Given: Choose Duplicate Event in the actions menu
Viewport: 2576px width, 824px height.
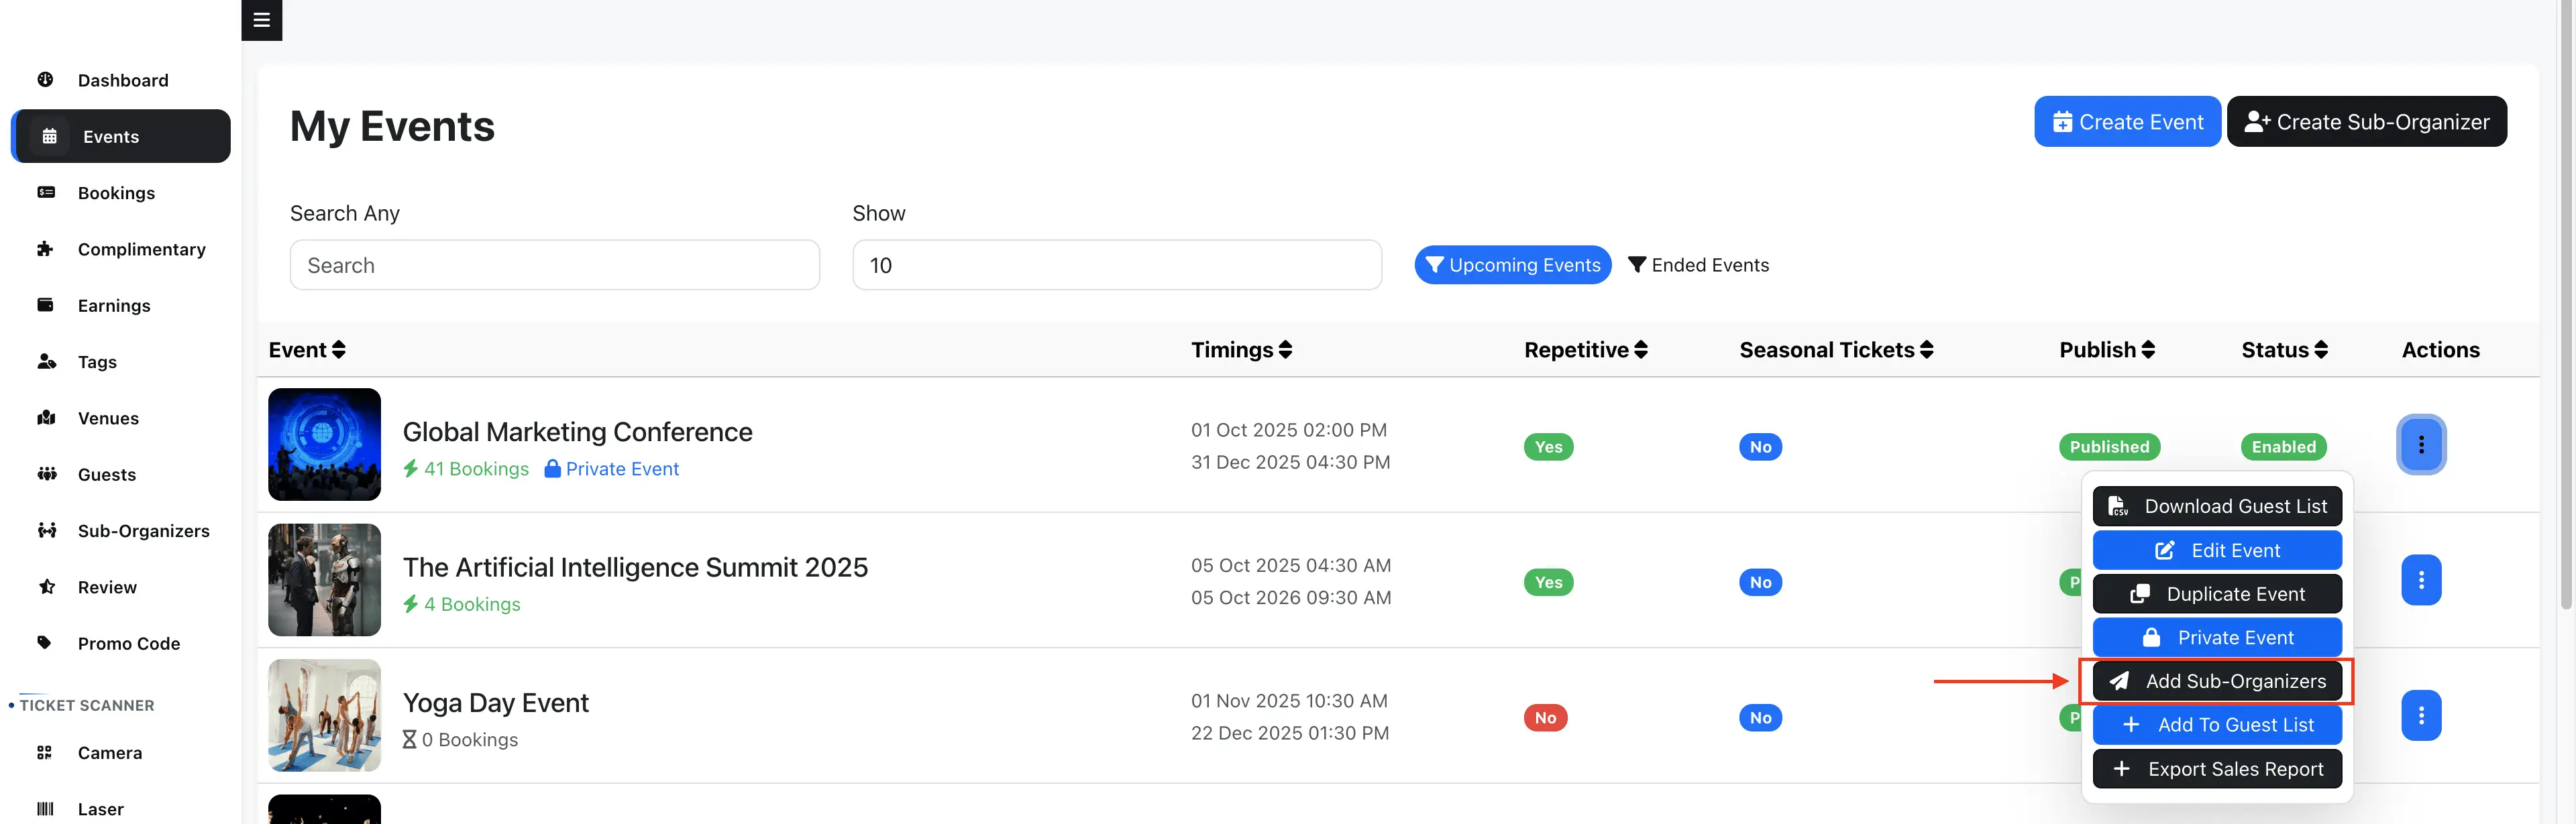Looking at the screenshot, I should tap(2216, 594).
